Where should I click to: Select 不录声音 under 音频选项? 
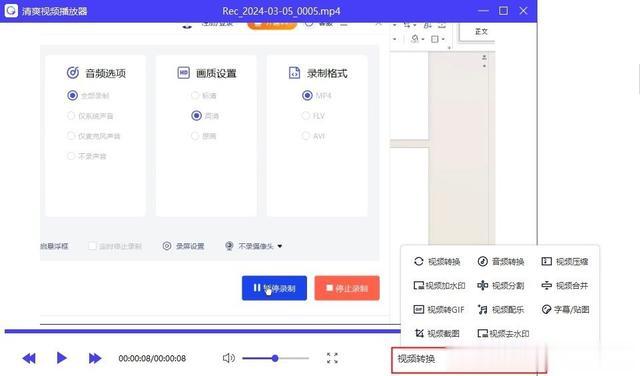point(71,156)
